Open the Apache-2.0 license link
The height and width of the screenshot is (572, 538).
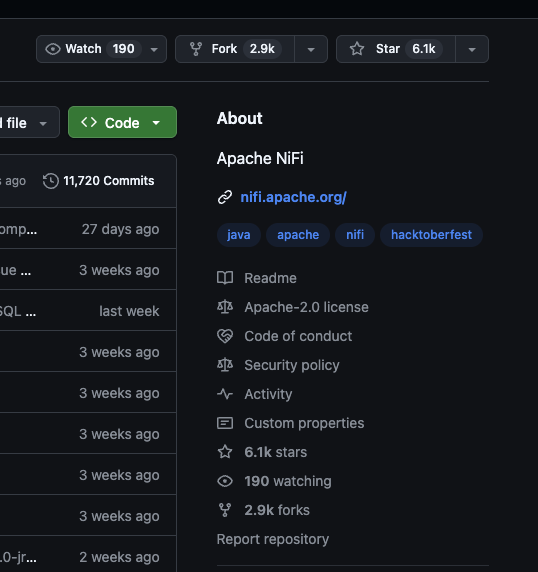[x=306, y=307]
